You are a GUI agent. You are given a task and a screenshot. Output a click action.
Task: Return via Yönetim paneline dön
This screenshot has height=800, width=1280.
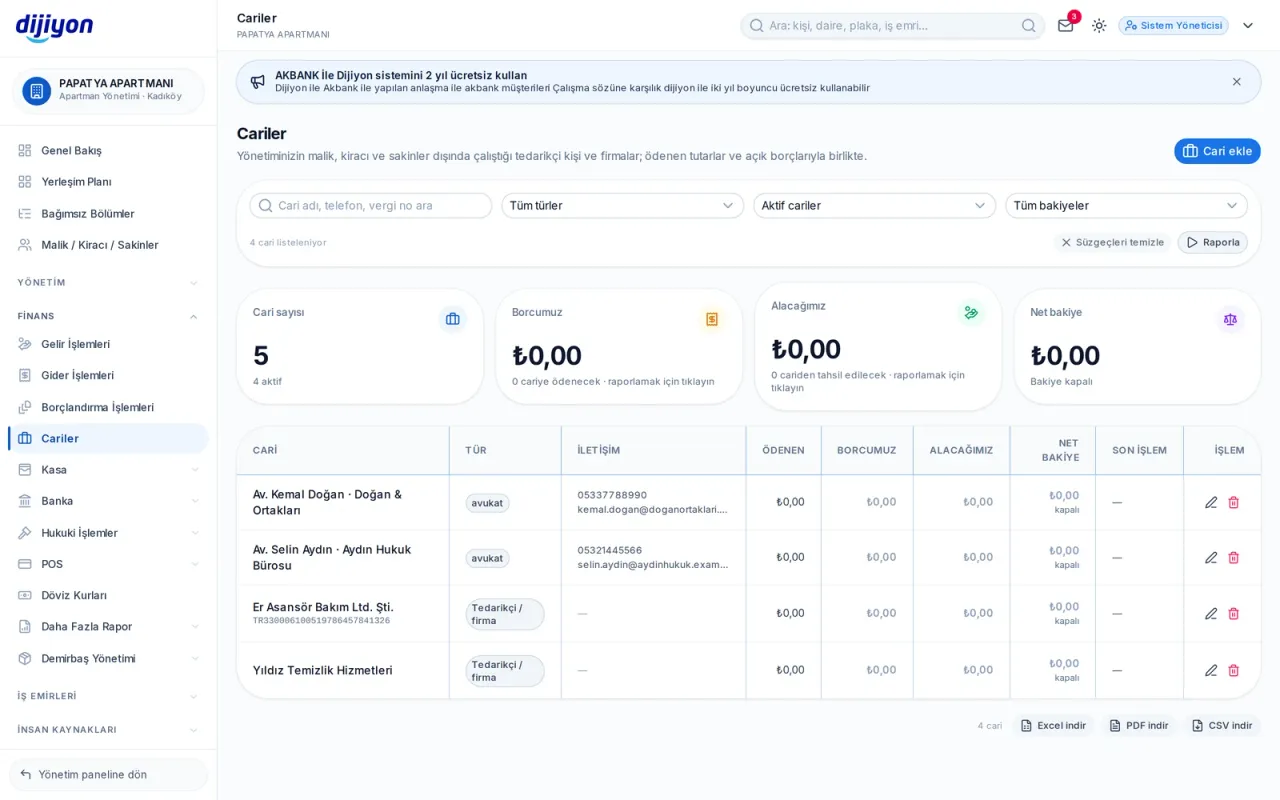(x=108, y=774)
